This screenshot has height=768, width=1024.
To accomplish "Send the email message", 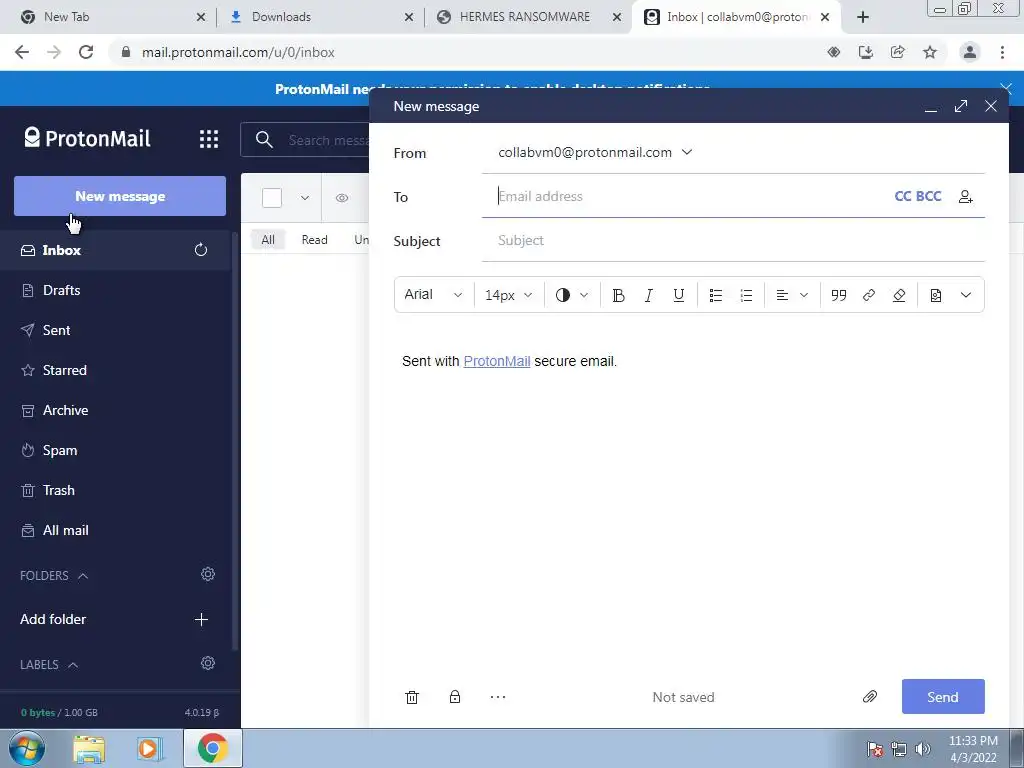I will tap(943, 697).
